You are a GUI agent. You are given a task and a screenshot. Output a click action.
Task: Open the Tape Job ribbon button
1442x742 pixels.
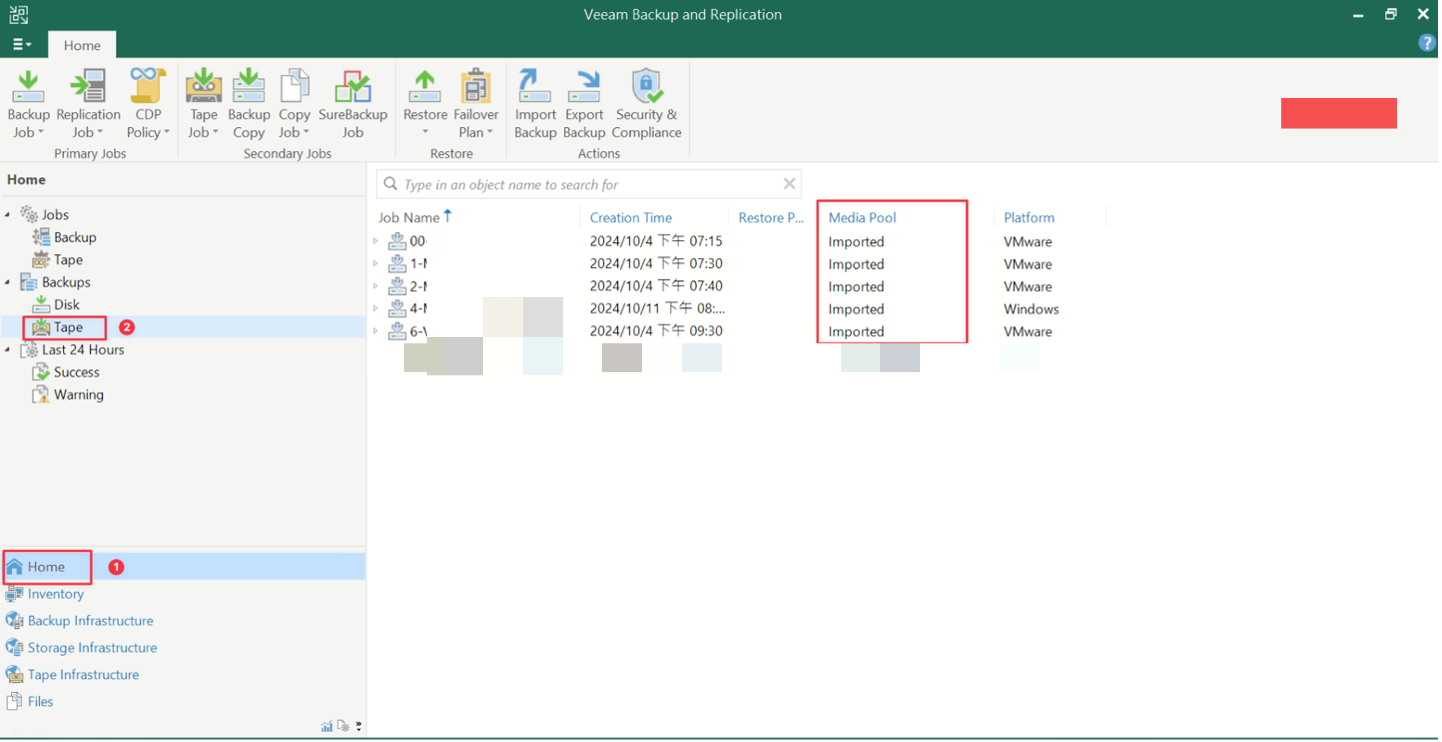[x=204, y=104]
